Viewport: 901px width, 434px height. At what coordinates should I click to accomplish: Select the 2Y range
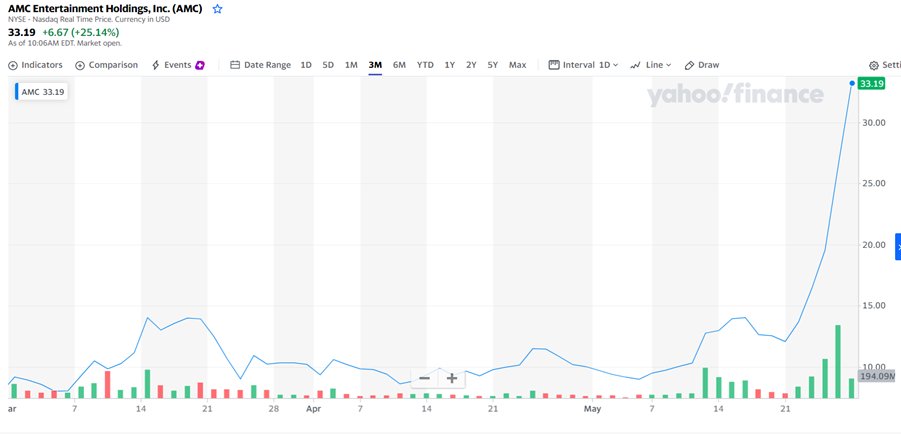pyautogui.click(x=471, y=65)
